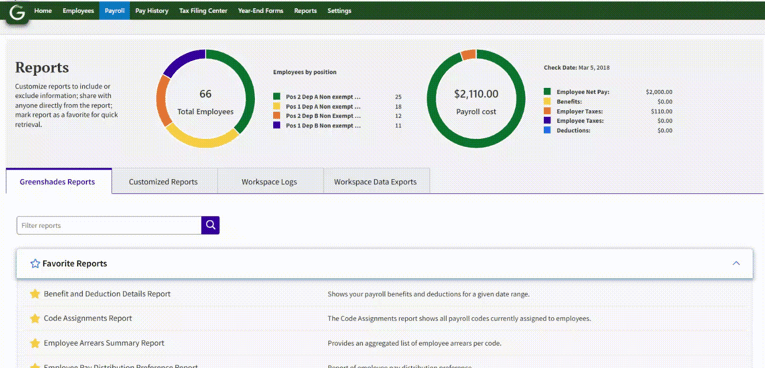Go to Tax Filing Center
Viewport: 765px width, 368px height.
[x=203, y=11]
